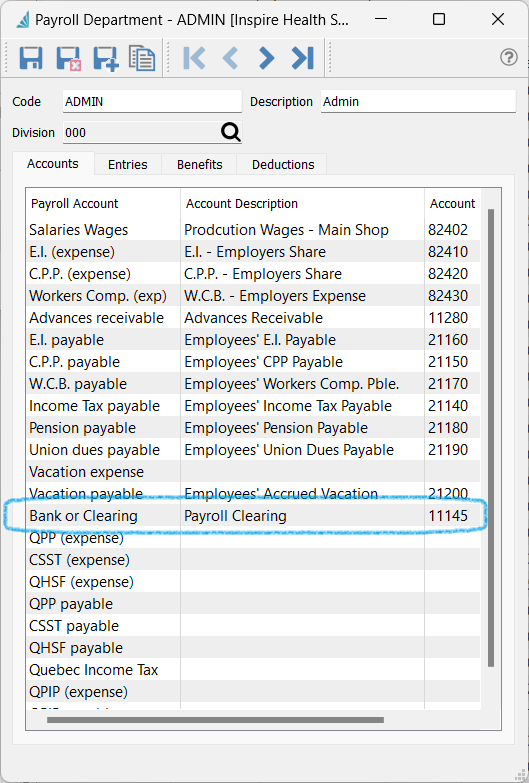Click the Account column header
This screenshot has height=783, width=529.
point(453,204)
